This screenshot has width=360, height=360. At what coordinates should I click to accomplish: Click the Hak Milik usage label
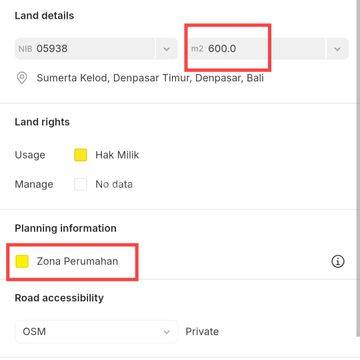coord(117,155)
